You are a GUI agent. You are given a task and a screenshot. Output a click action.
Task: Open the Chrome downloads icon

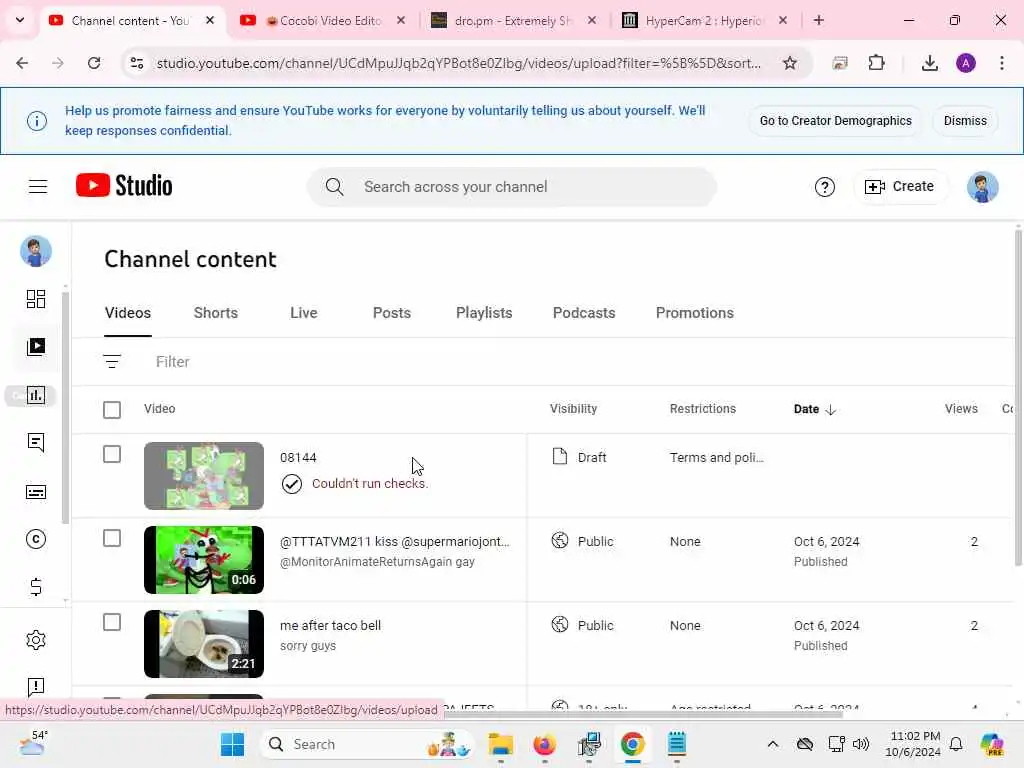pos(929,63)
